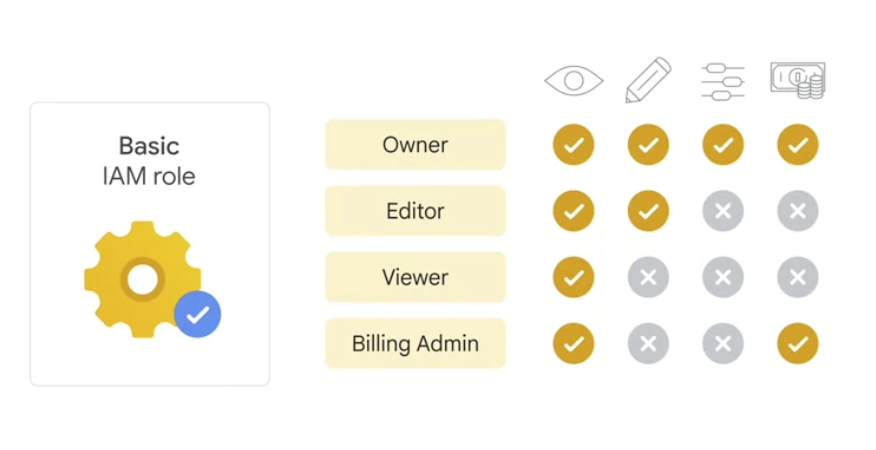Click the yellow gear icon
The width and height of the screenshot is (876, 450).
[x=143, y=280]
